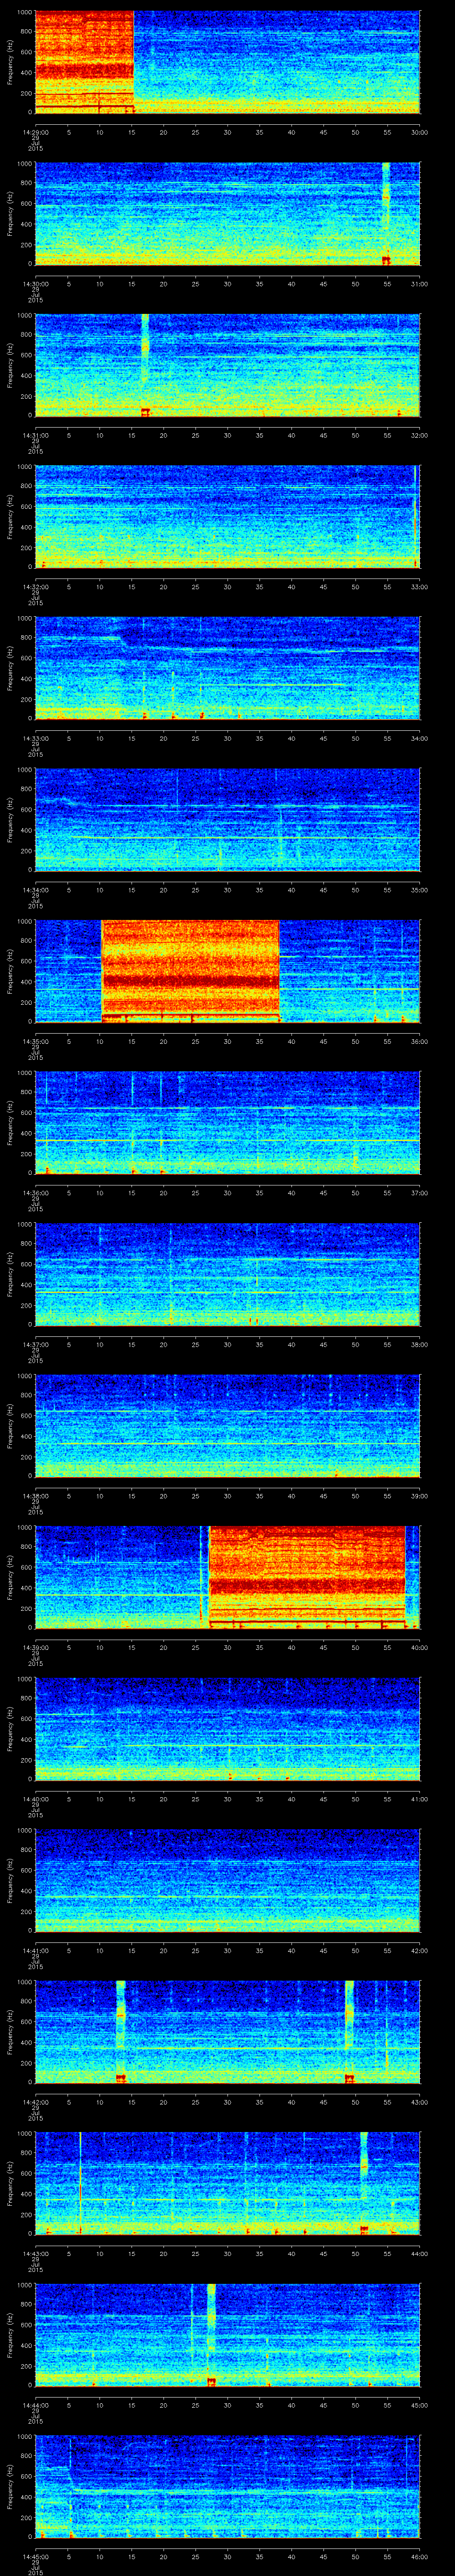Click the 14:44:00 start time label
This screenshot has width=455, height=2576.
click(35, 2404)
